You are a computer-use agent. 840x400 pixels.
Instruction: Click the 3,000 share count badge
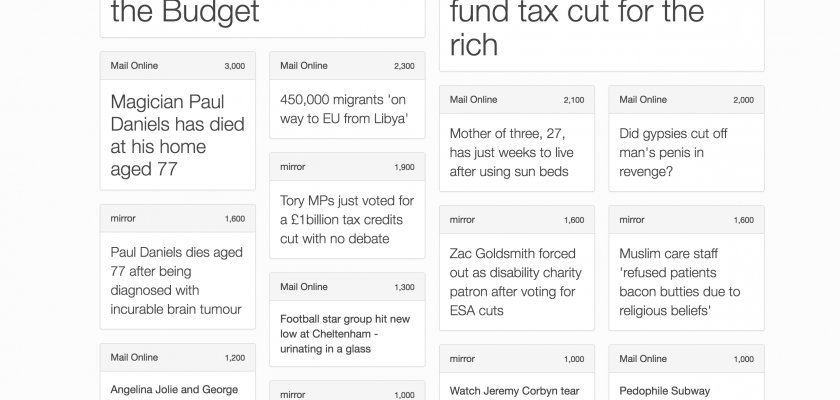click(234, 66)
